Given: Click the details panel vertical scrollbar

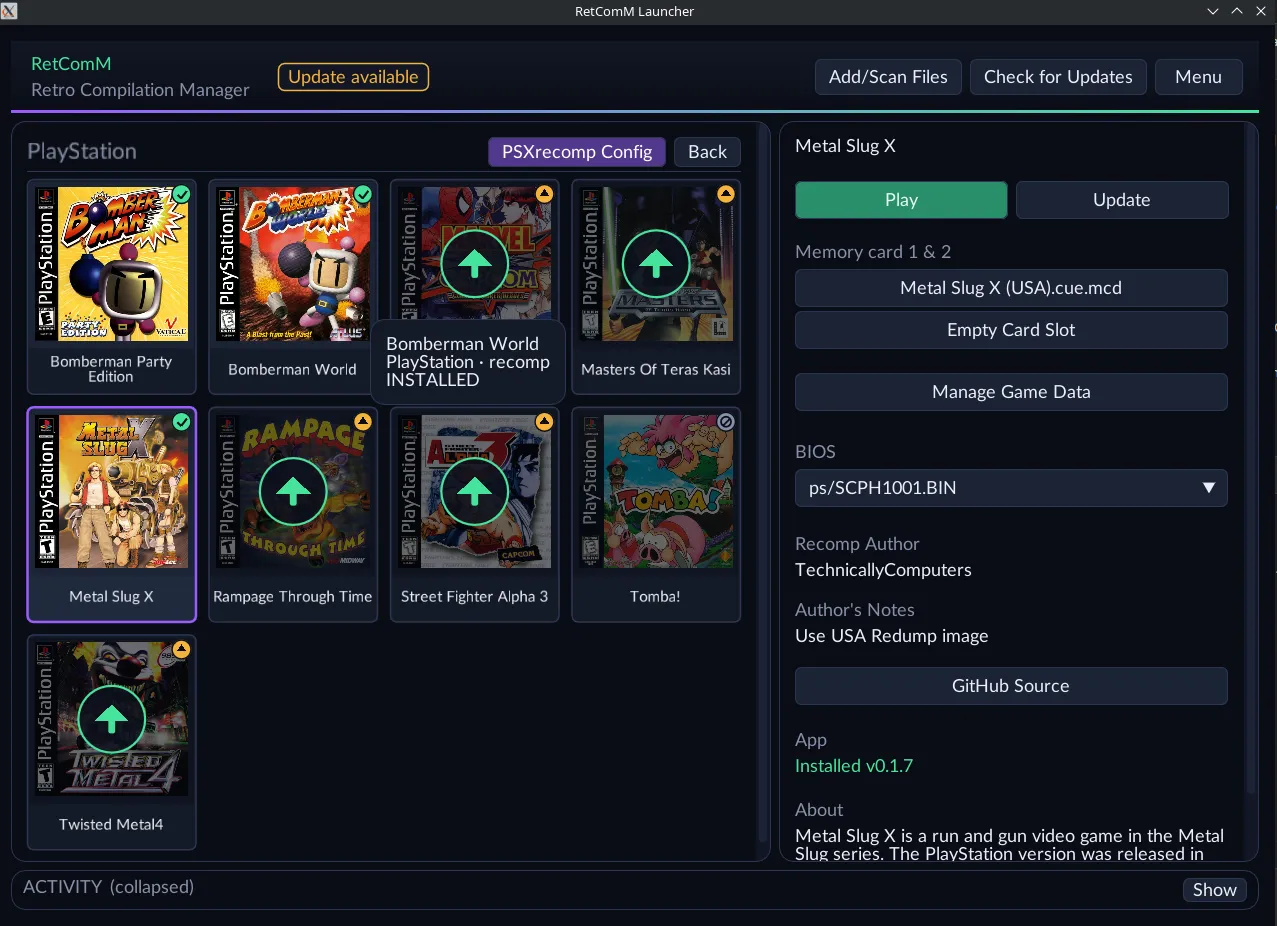Looking at the screenshot, I should pos(1250,460).
